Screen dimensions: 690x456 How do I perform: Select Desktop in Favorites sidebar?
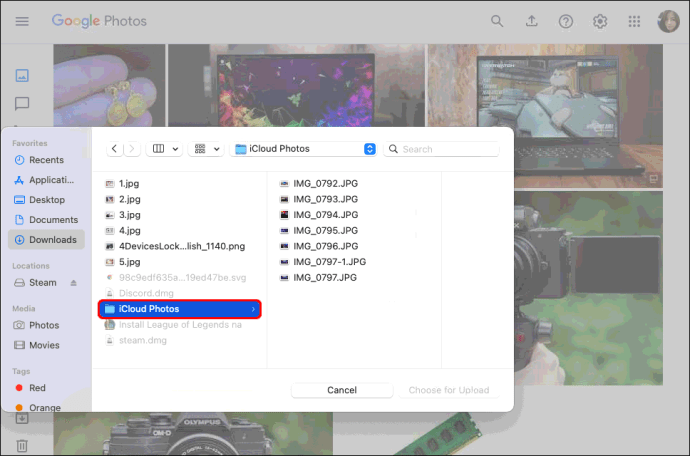coord(46,200)
